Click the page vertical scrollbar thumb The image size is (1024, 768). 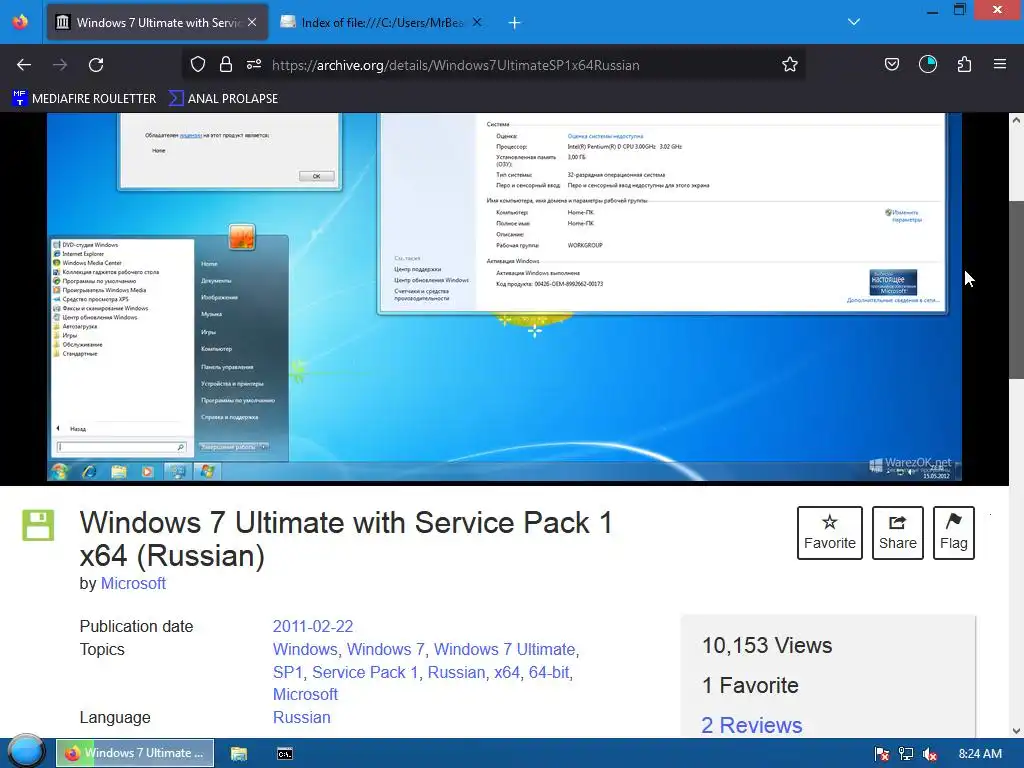(x=1016, y=289)
